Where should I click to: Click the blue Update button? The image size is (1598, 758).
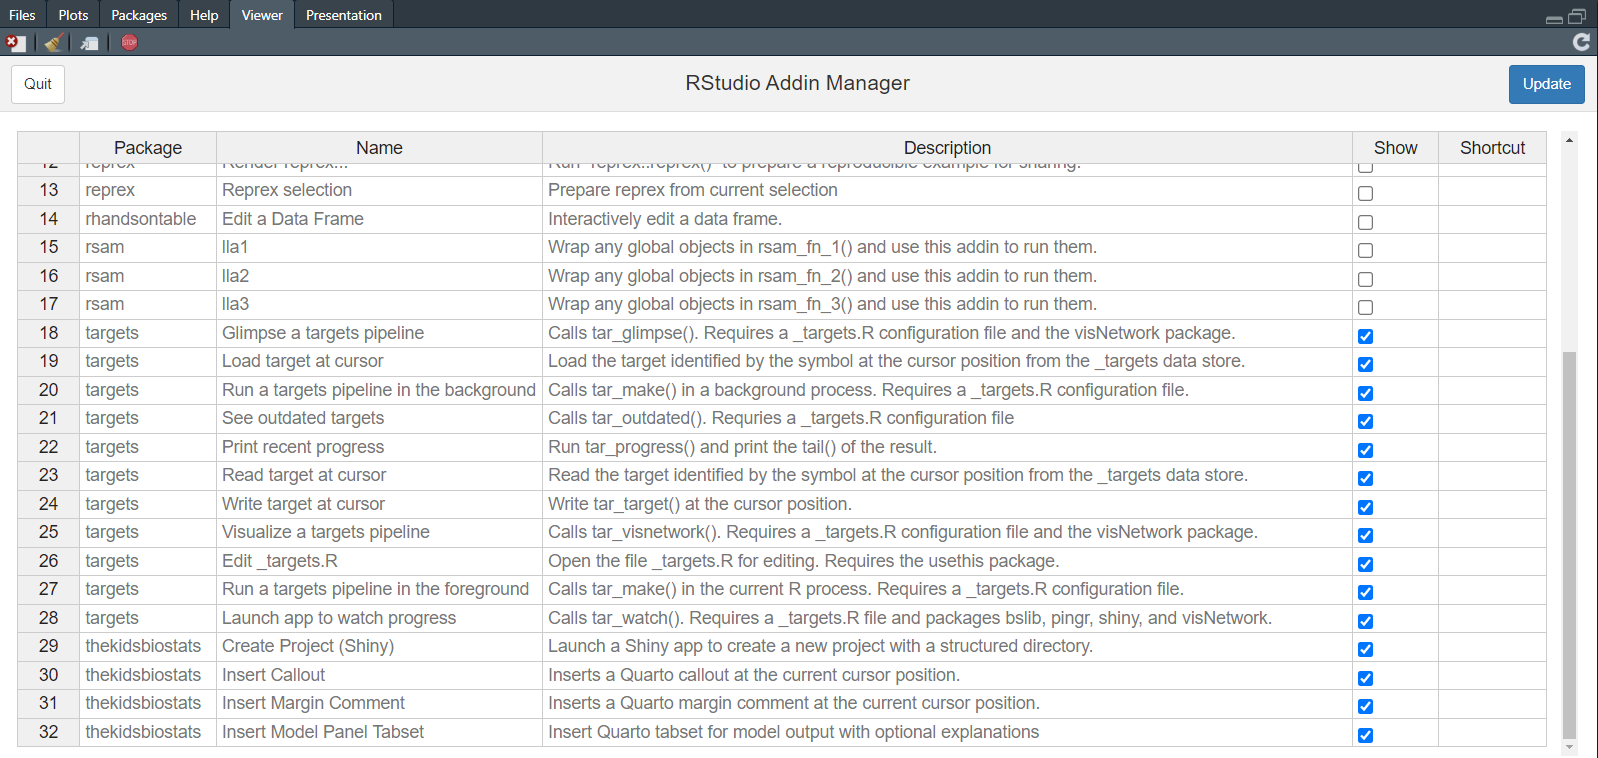point(1547,84)
